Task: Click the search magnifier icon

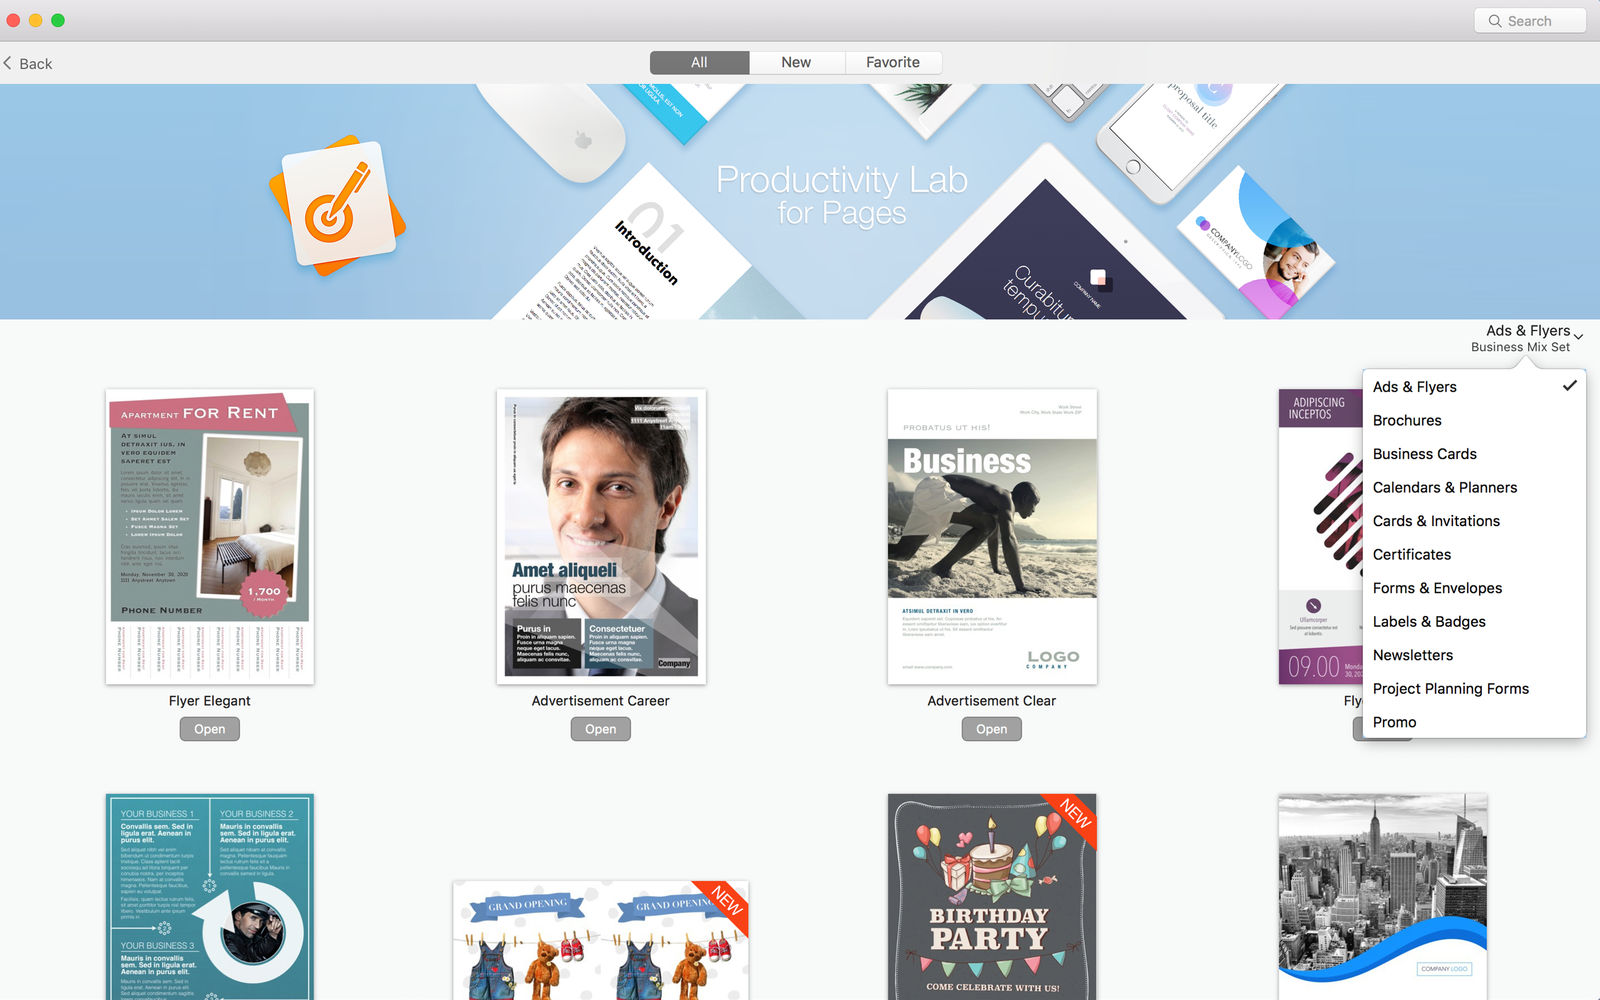Action: [x=1495, y=21]
